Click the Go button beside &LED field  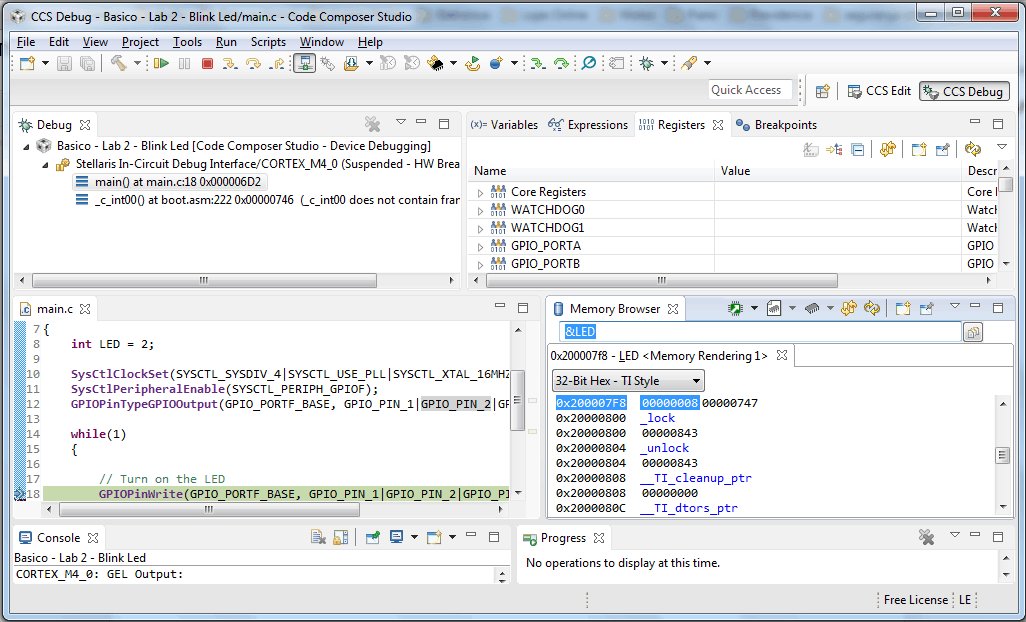pyautogui.click(x=973, y=332)
